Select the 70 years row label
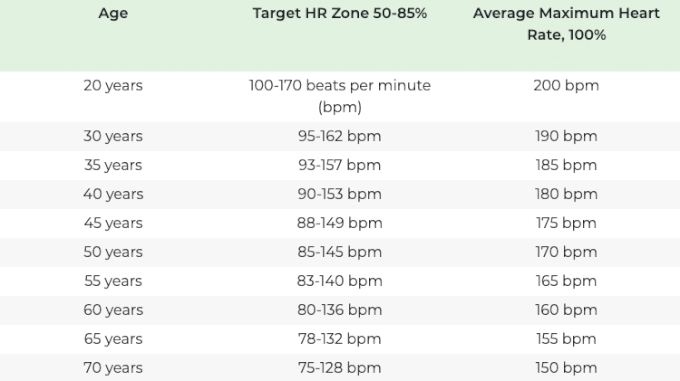Viewport: 680px width, 381px height. (113, 368)
